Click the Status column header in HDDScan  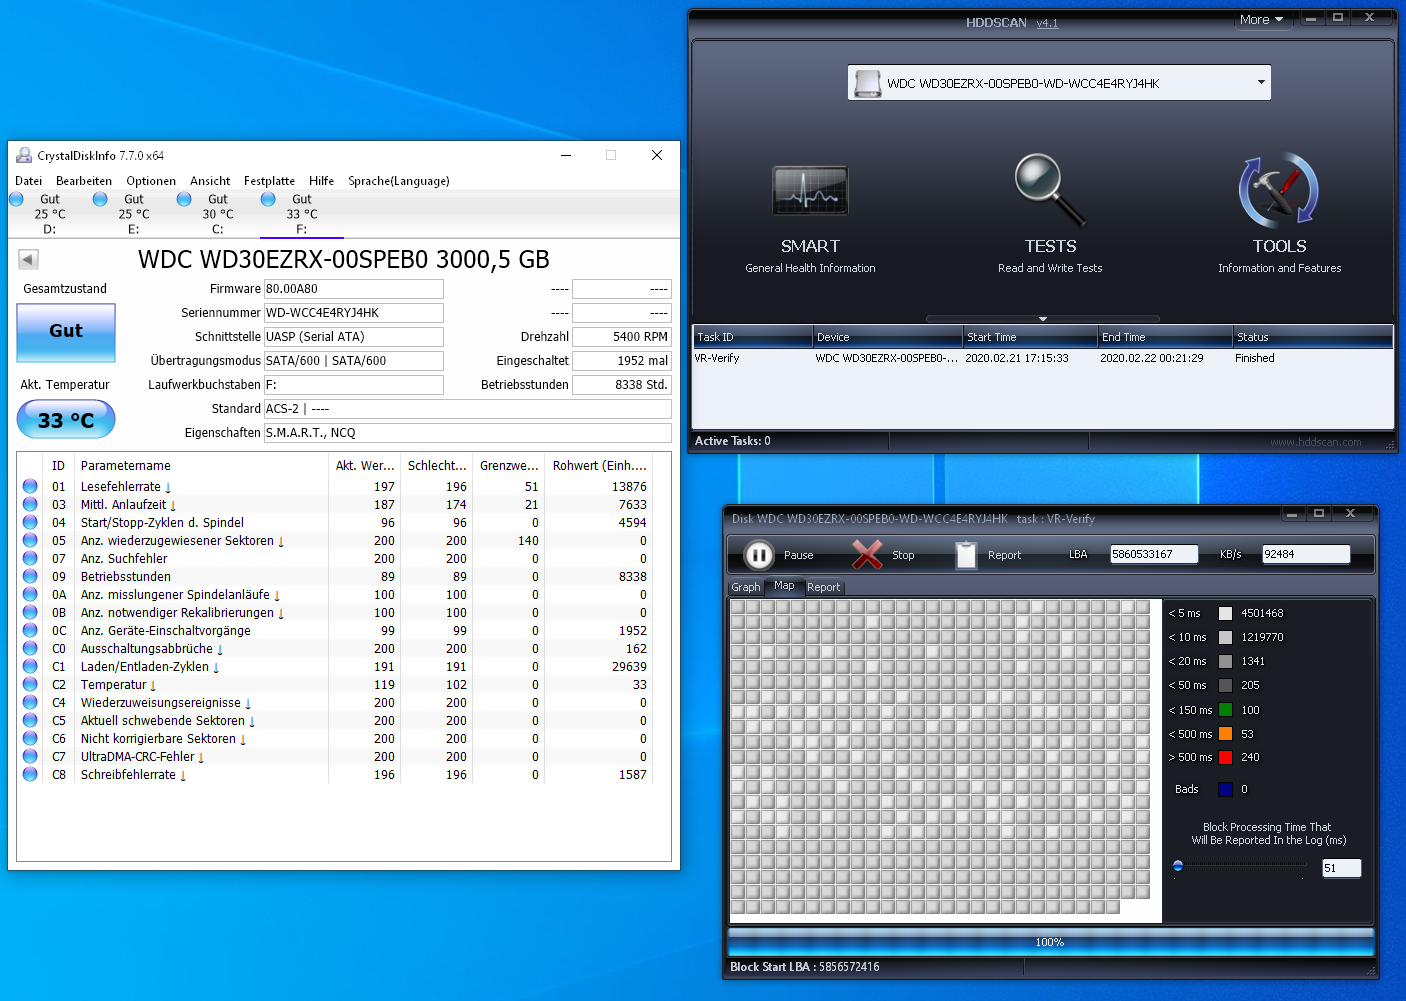click(1312, 337)
